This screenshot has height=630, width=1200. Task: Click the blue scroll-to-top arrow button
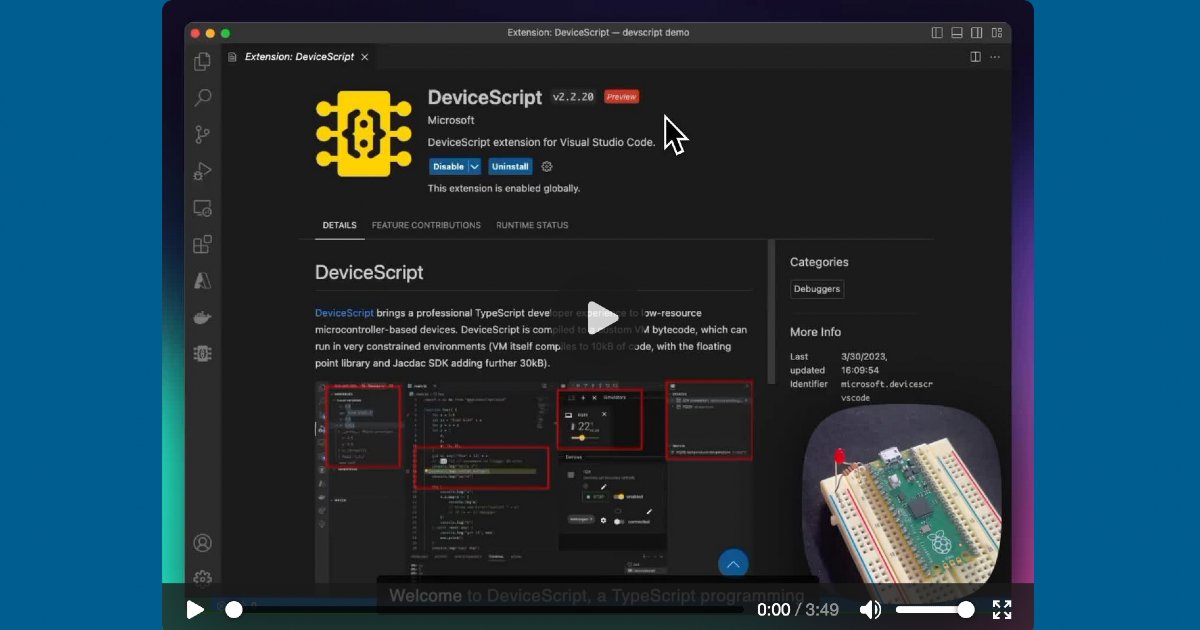[733, 565]
